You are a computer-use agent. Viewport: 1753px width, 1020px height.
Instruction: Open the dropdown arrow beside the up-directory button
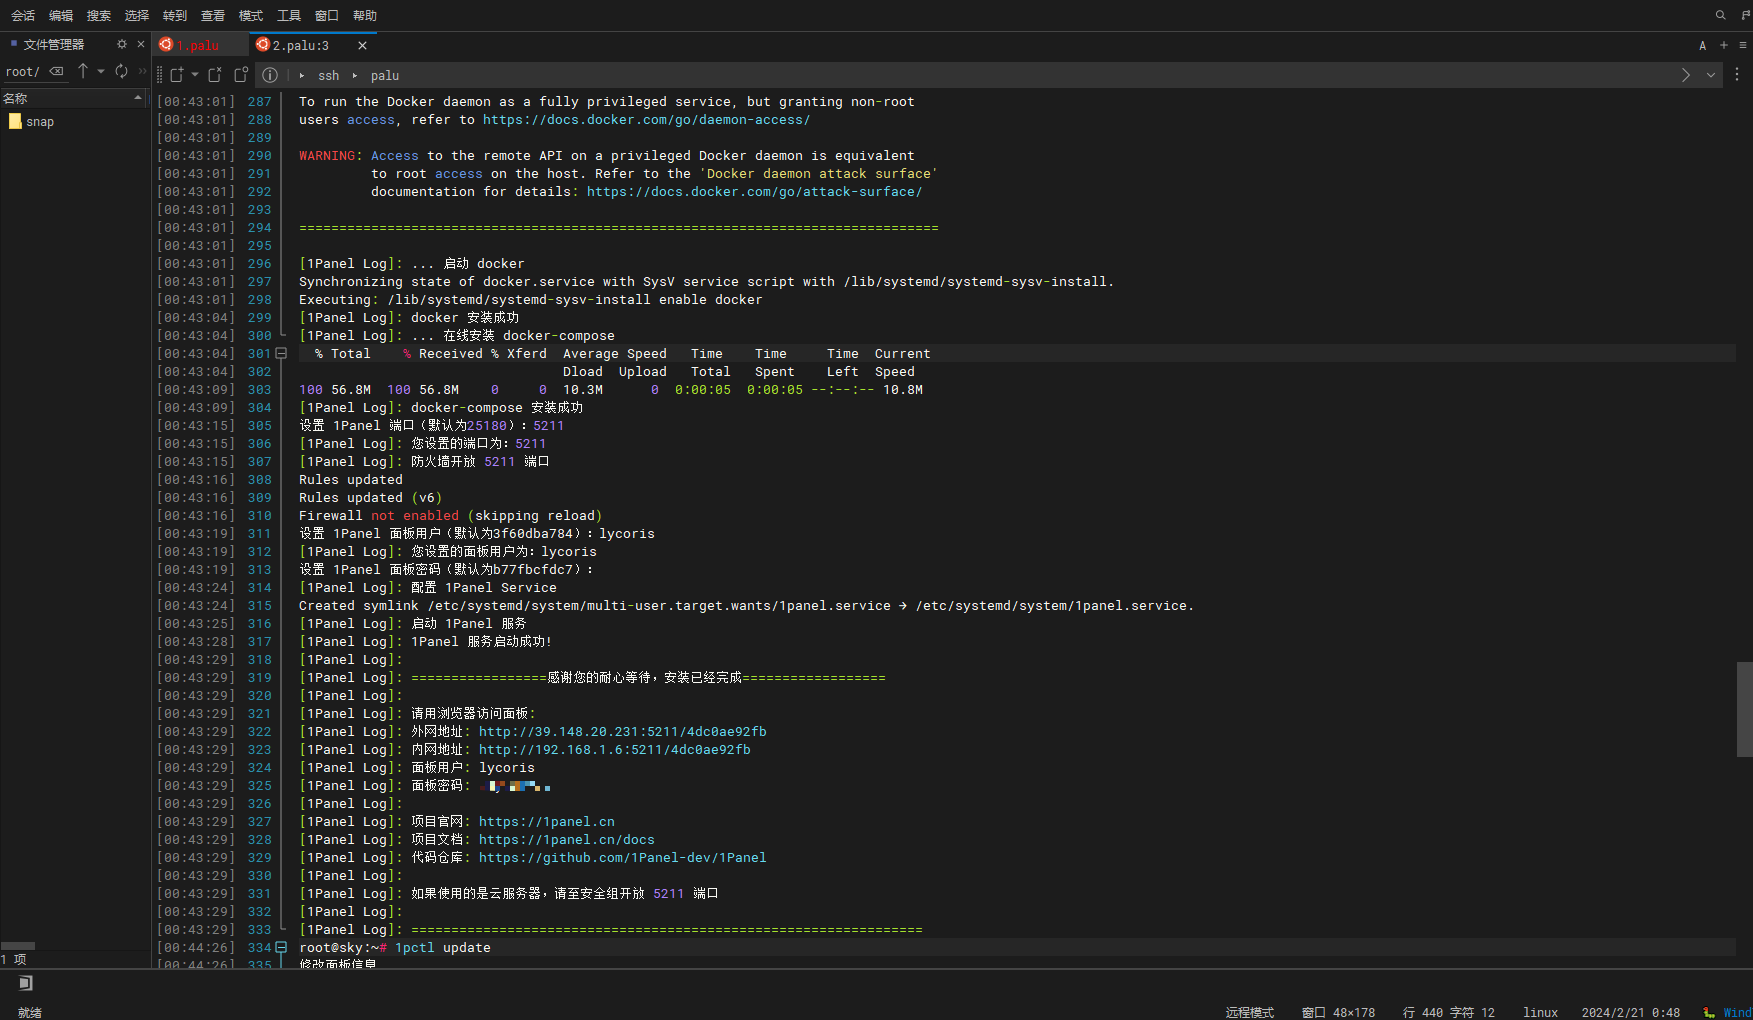point(101,71)
